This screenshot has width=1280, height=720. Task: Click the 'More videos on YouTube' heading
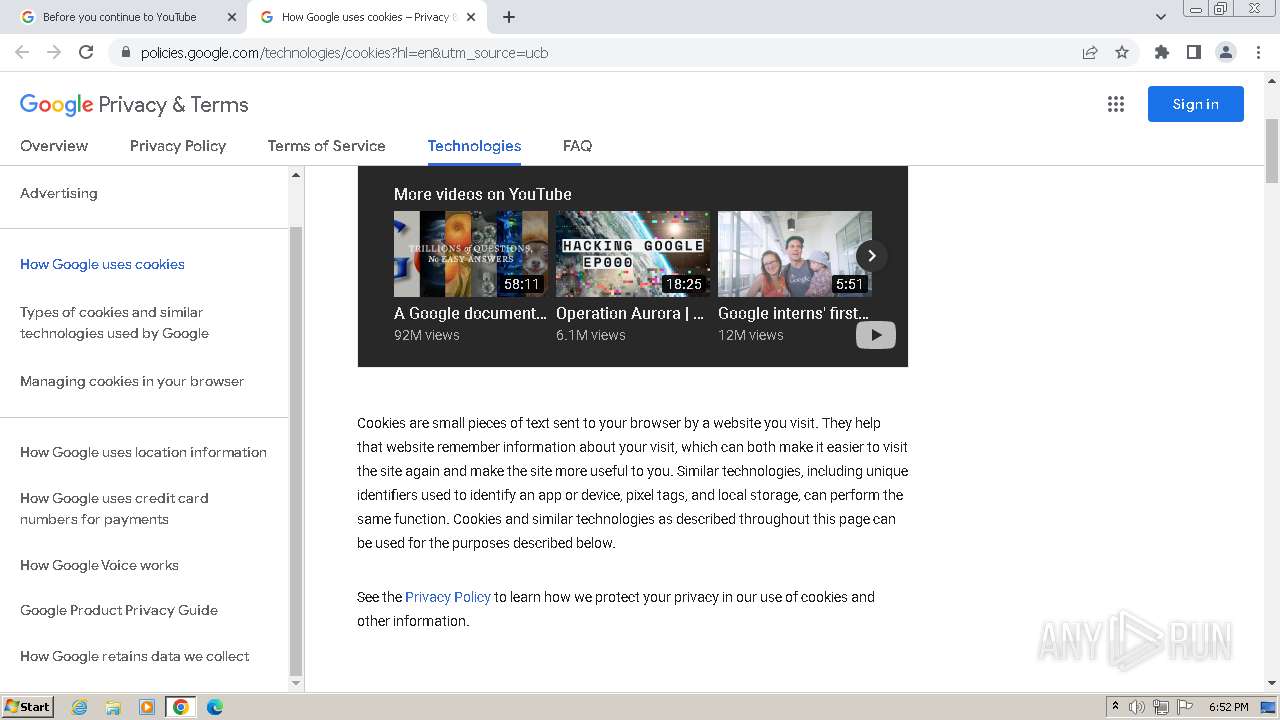pos(483,194)
